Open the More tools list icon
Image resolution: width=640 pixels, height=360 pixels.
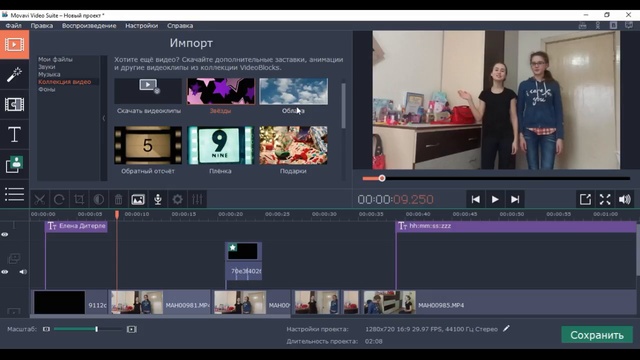point(14,194)
